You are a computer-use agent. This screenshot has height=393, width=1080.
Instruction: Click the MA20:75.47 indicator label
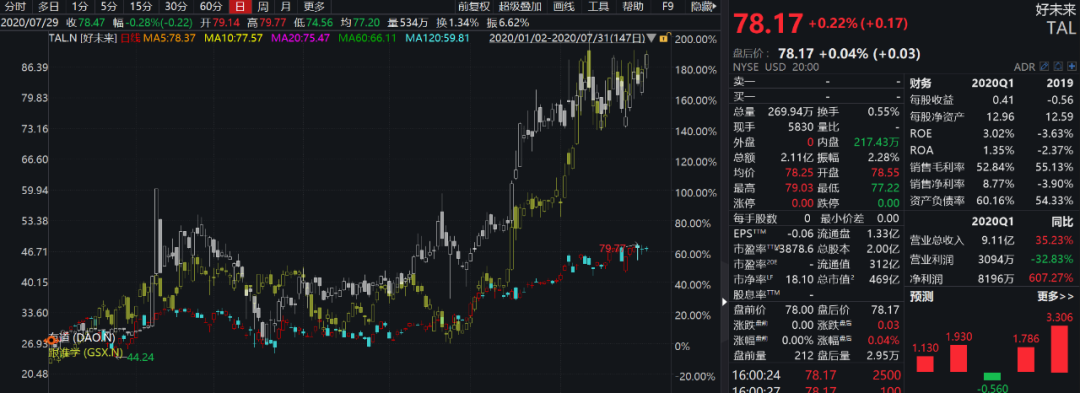(x=300, y=38)
